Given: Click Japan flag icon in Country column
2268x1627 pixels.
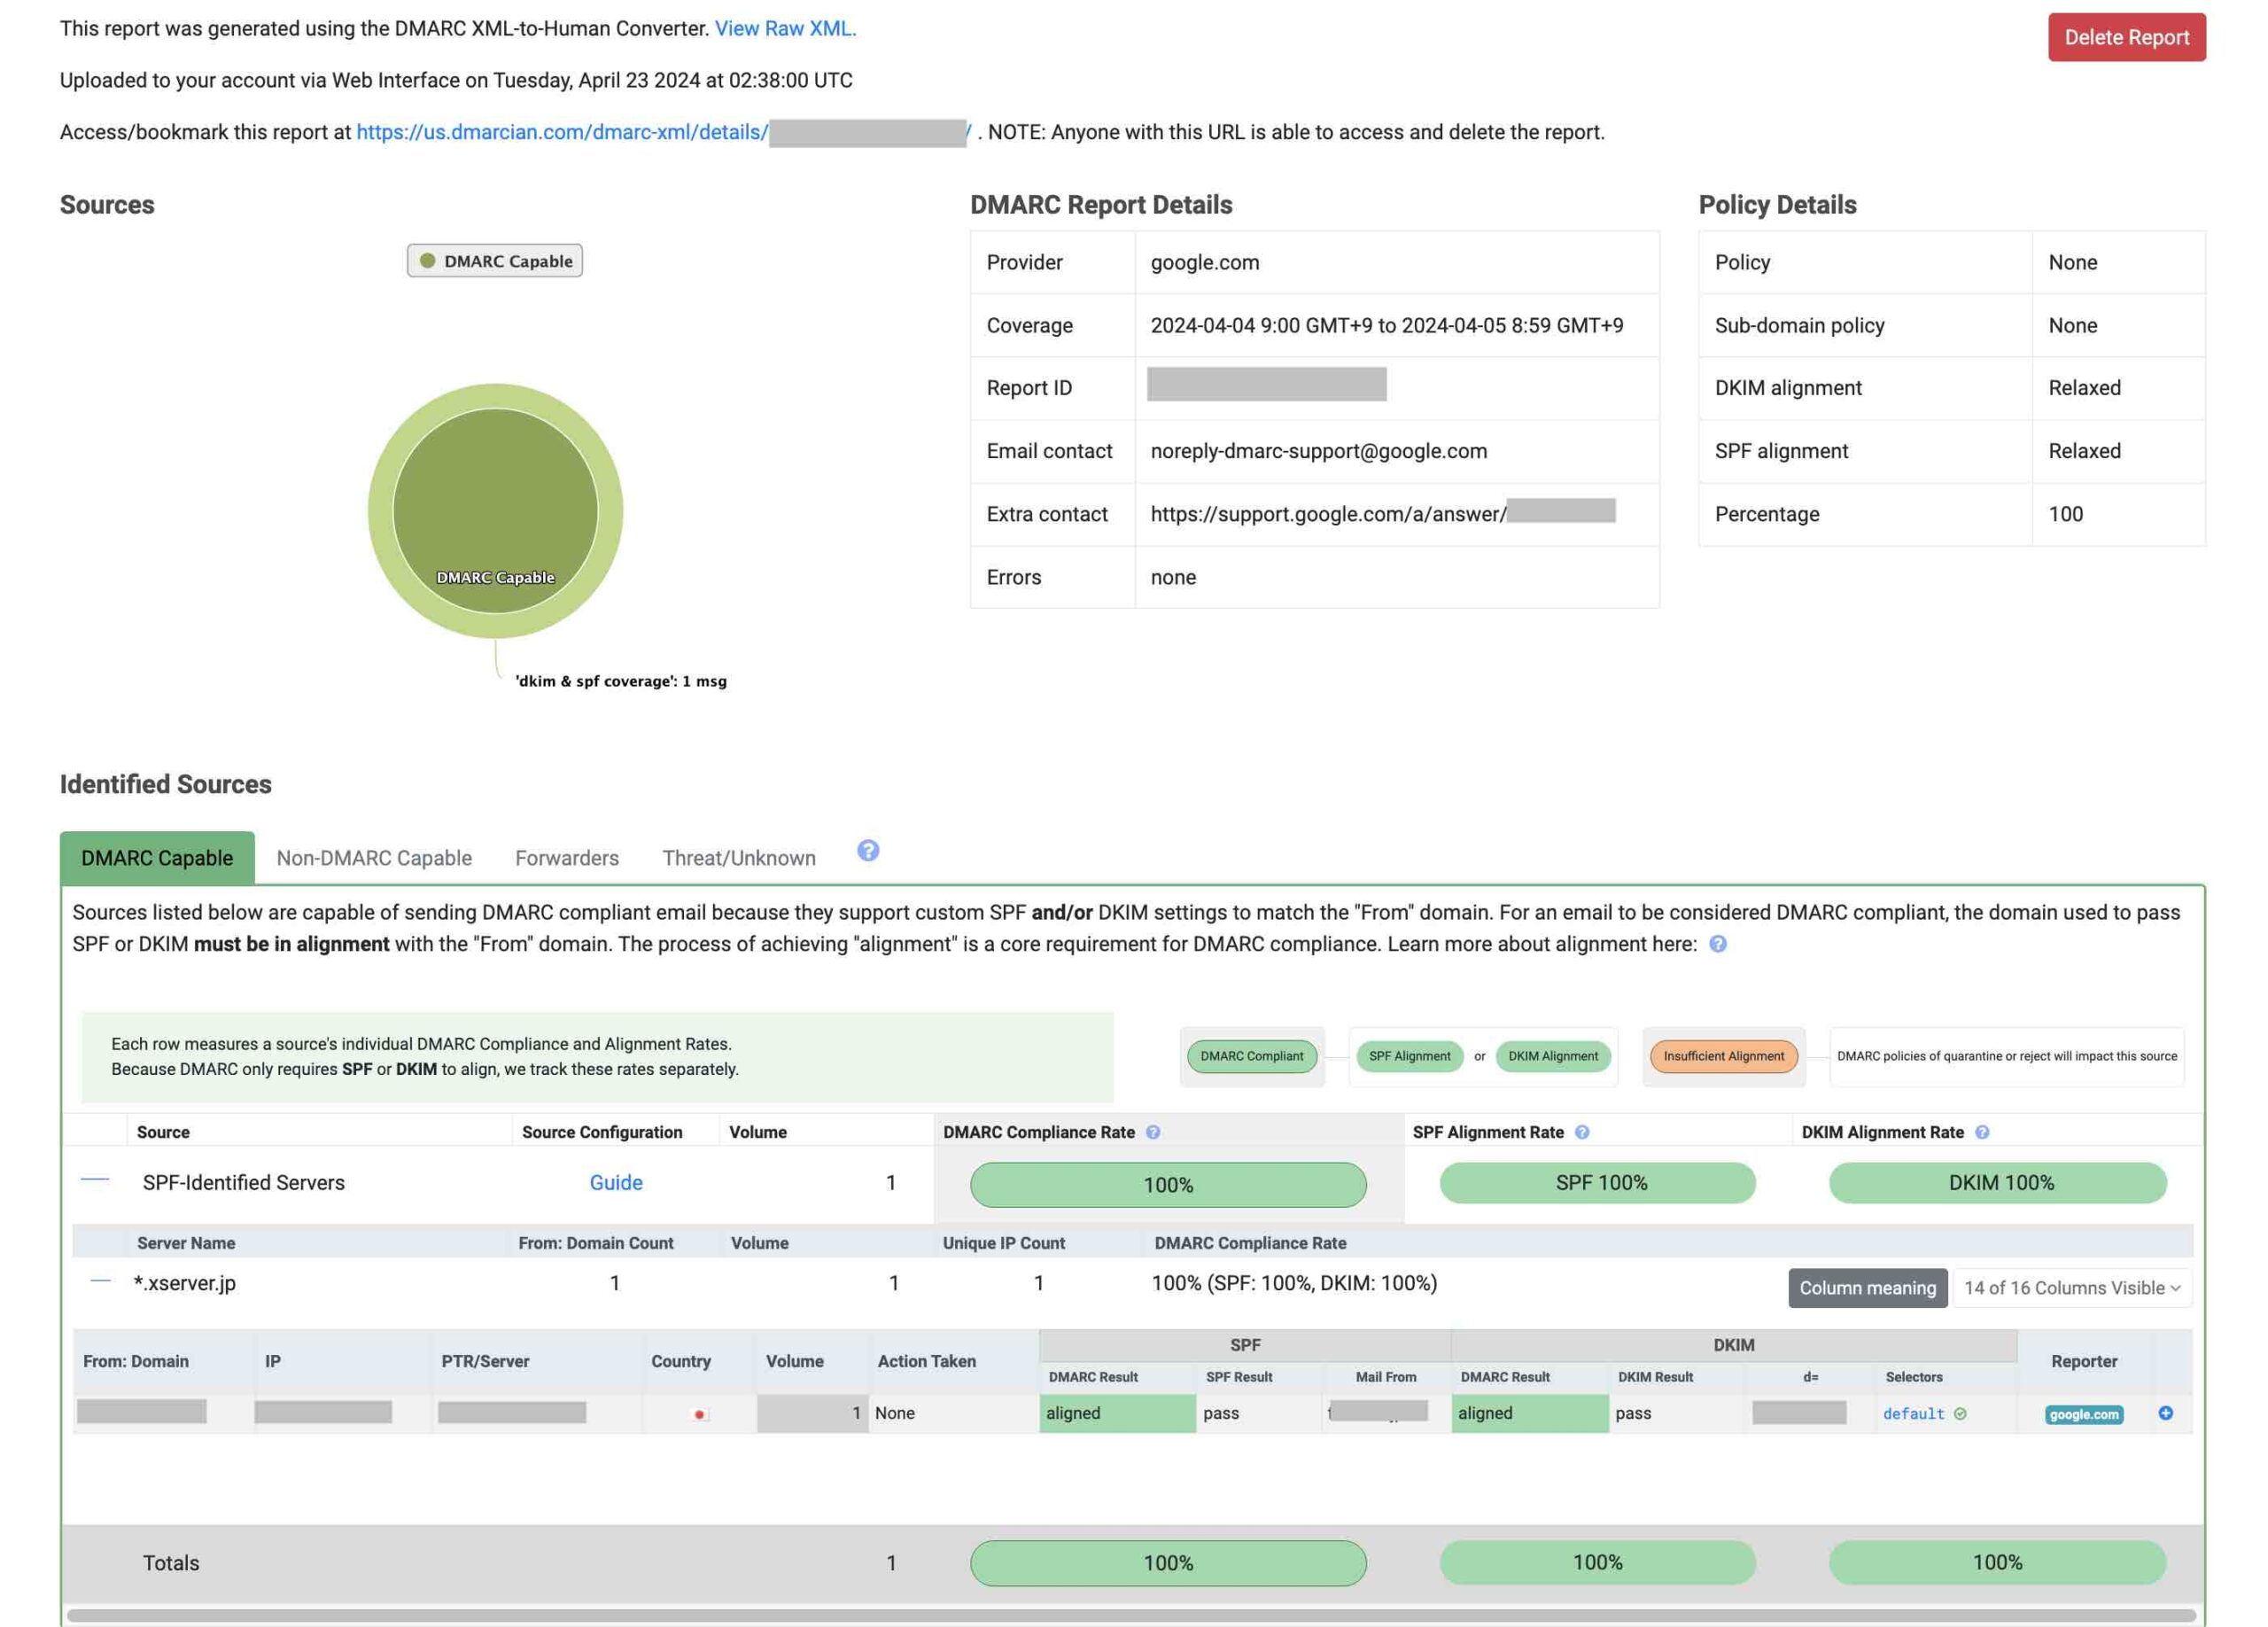Looking at the screenshot, I should coord(700,1414).
